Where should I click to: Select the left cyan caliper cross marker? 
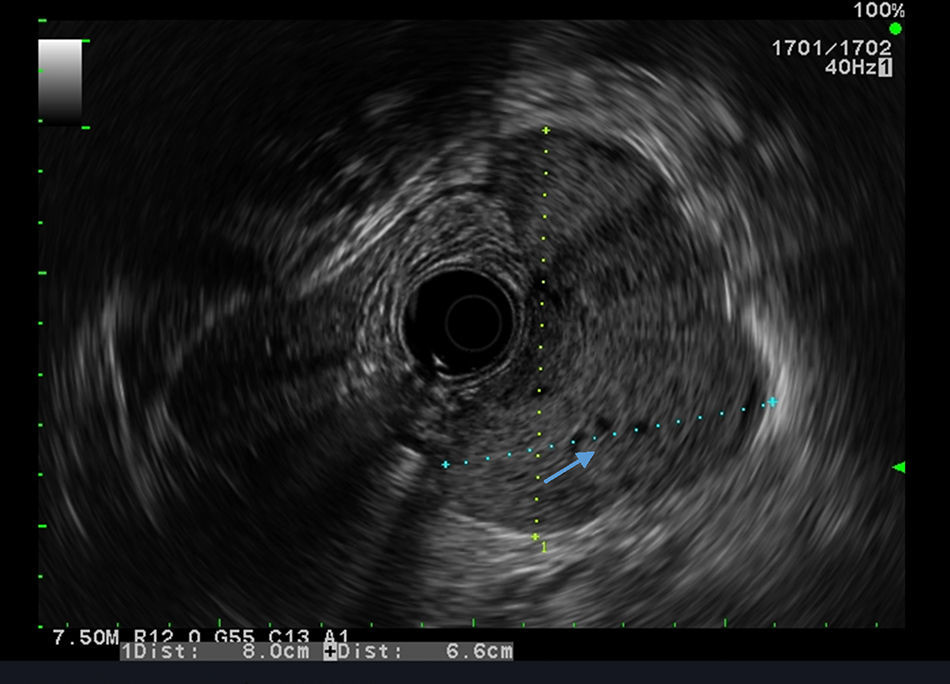tap(446, 464)
